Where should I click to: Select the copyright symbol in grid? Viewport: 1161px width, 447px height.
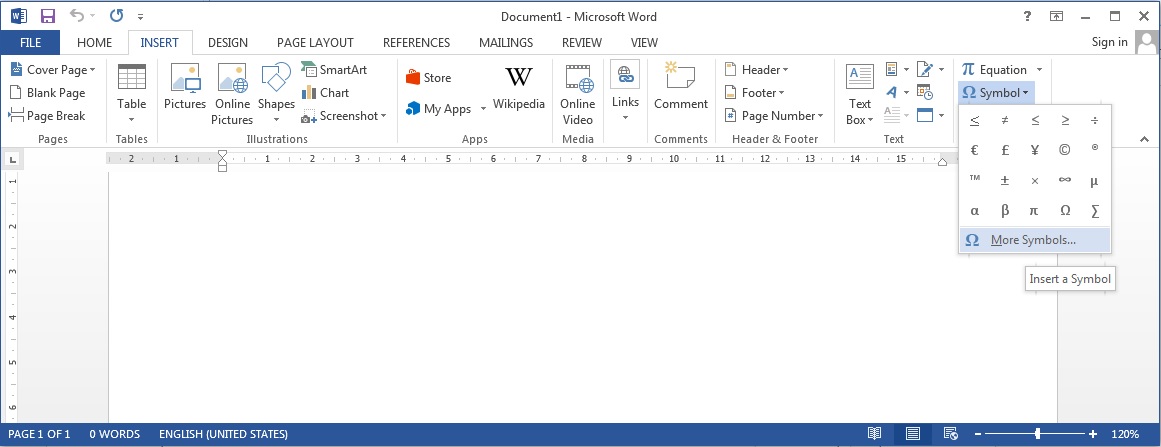tap(1064, 150)
